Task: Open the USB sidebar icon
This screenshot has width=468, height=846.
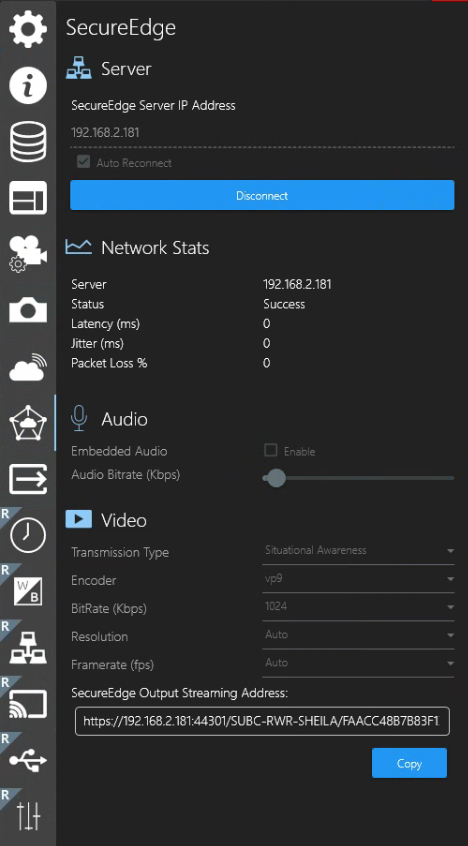Action: click(x=28, y=760)
